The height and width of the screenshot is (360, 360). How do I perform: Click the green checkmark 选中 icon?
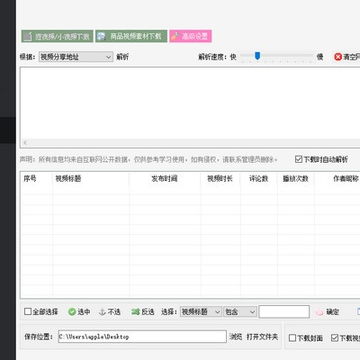(x=72, y=312)
